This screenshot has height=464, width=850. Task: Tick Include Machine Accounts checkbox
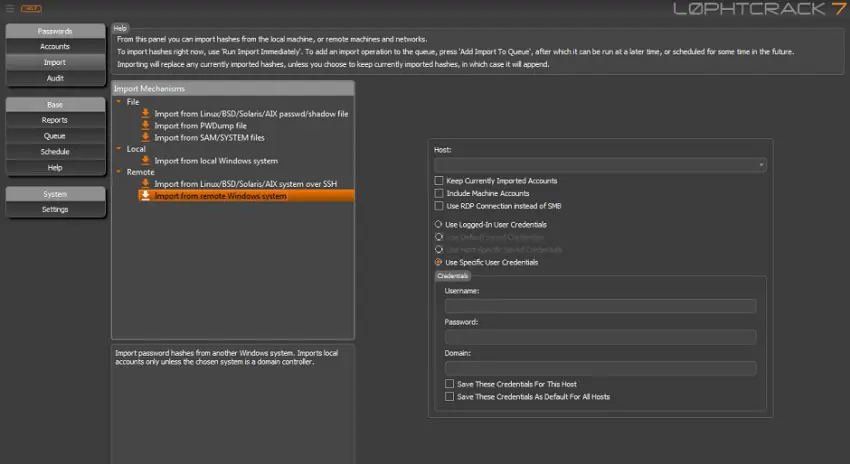pos(439,193)
